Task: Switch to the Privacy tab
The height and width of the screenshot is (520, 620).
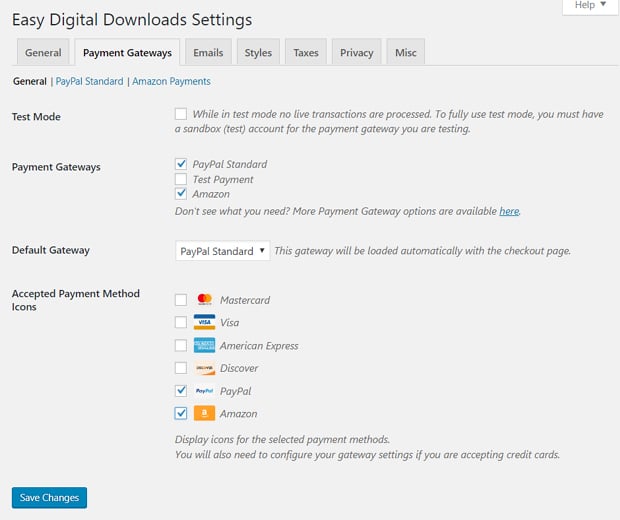Action: point(357,53)
